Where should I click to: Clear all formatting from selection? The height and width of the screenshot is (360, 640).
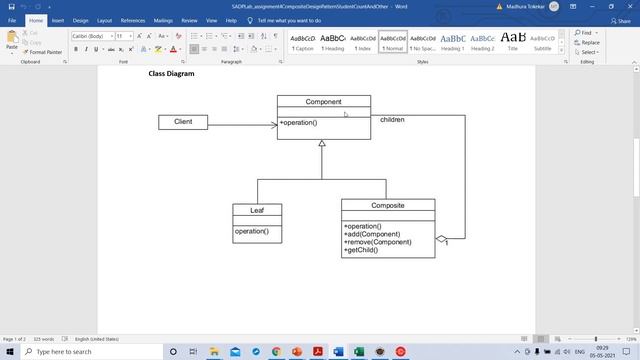(x=178, y=36)
